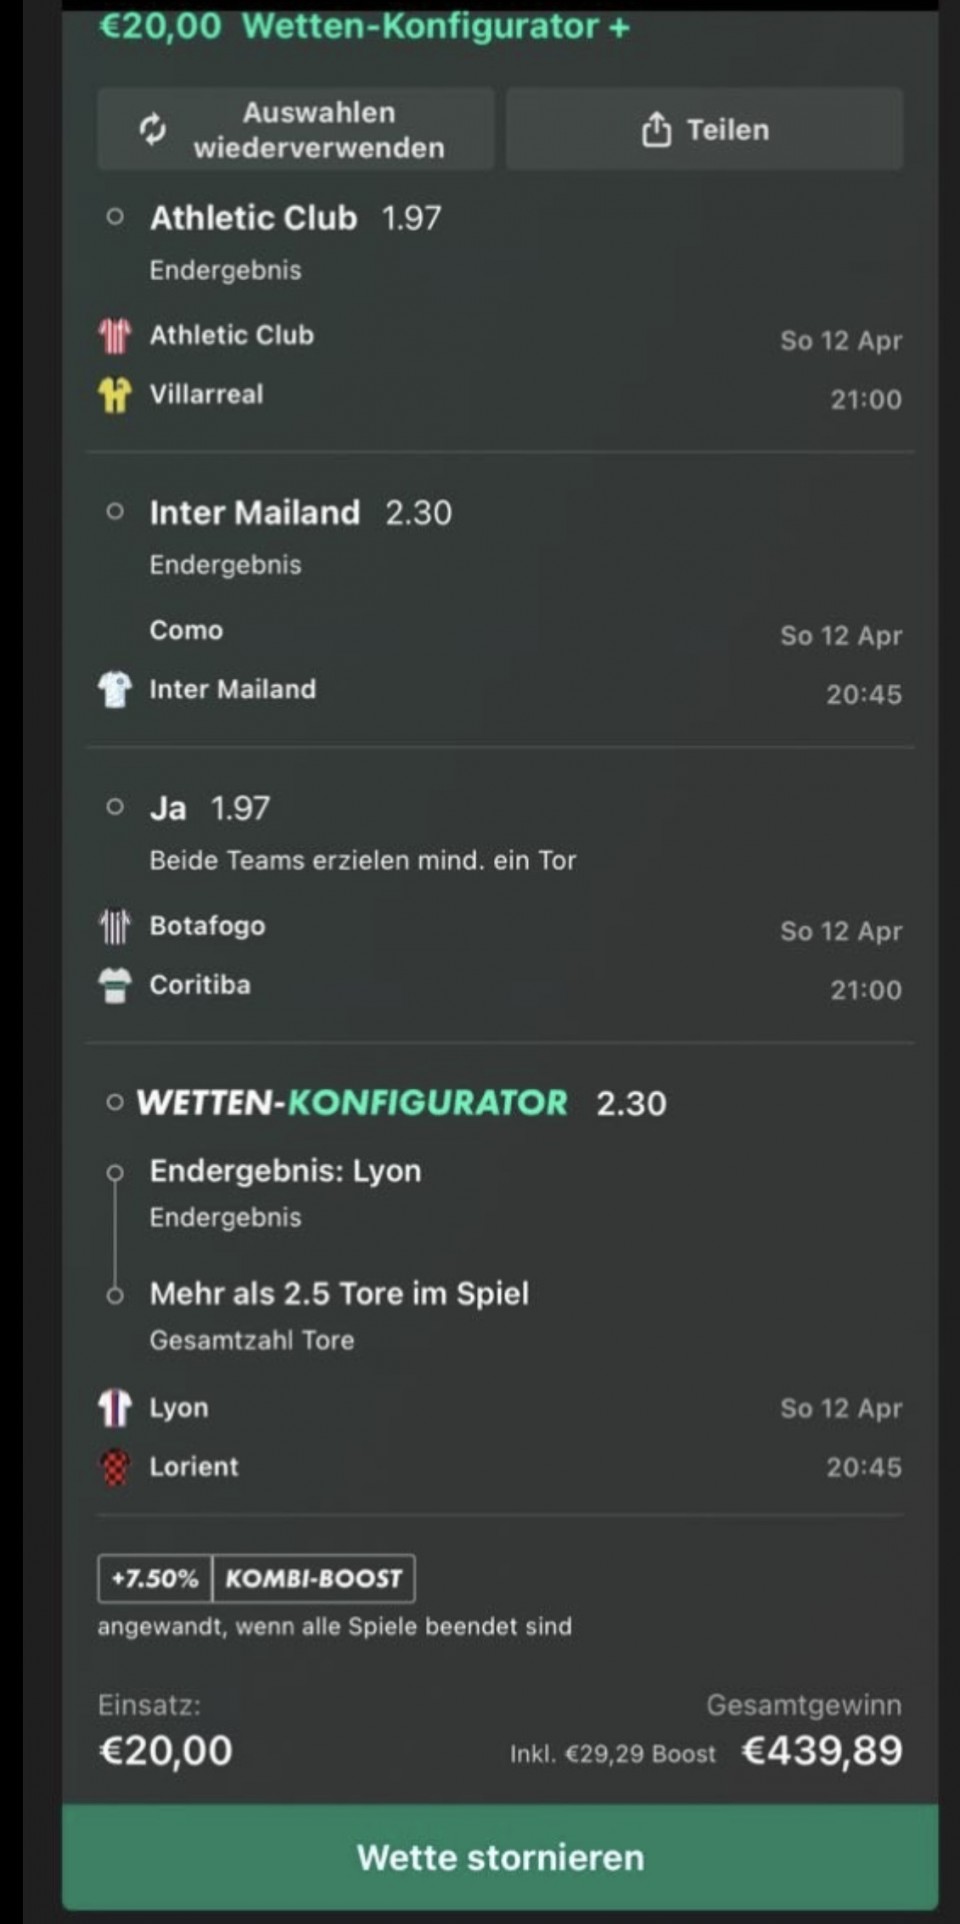This screenshot has width=960, height=1924.
Task: Expand the Wetten-Konfigurator 2.30 selection
Action: point(115,1103)
